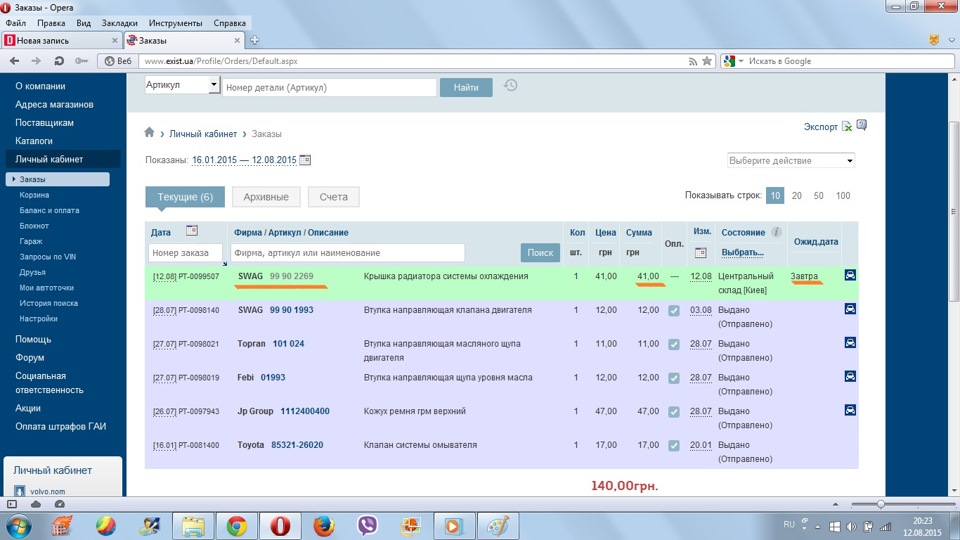Toggle paid checkbox for SWAG 99 90 1993

click(x=673, y=310)
